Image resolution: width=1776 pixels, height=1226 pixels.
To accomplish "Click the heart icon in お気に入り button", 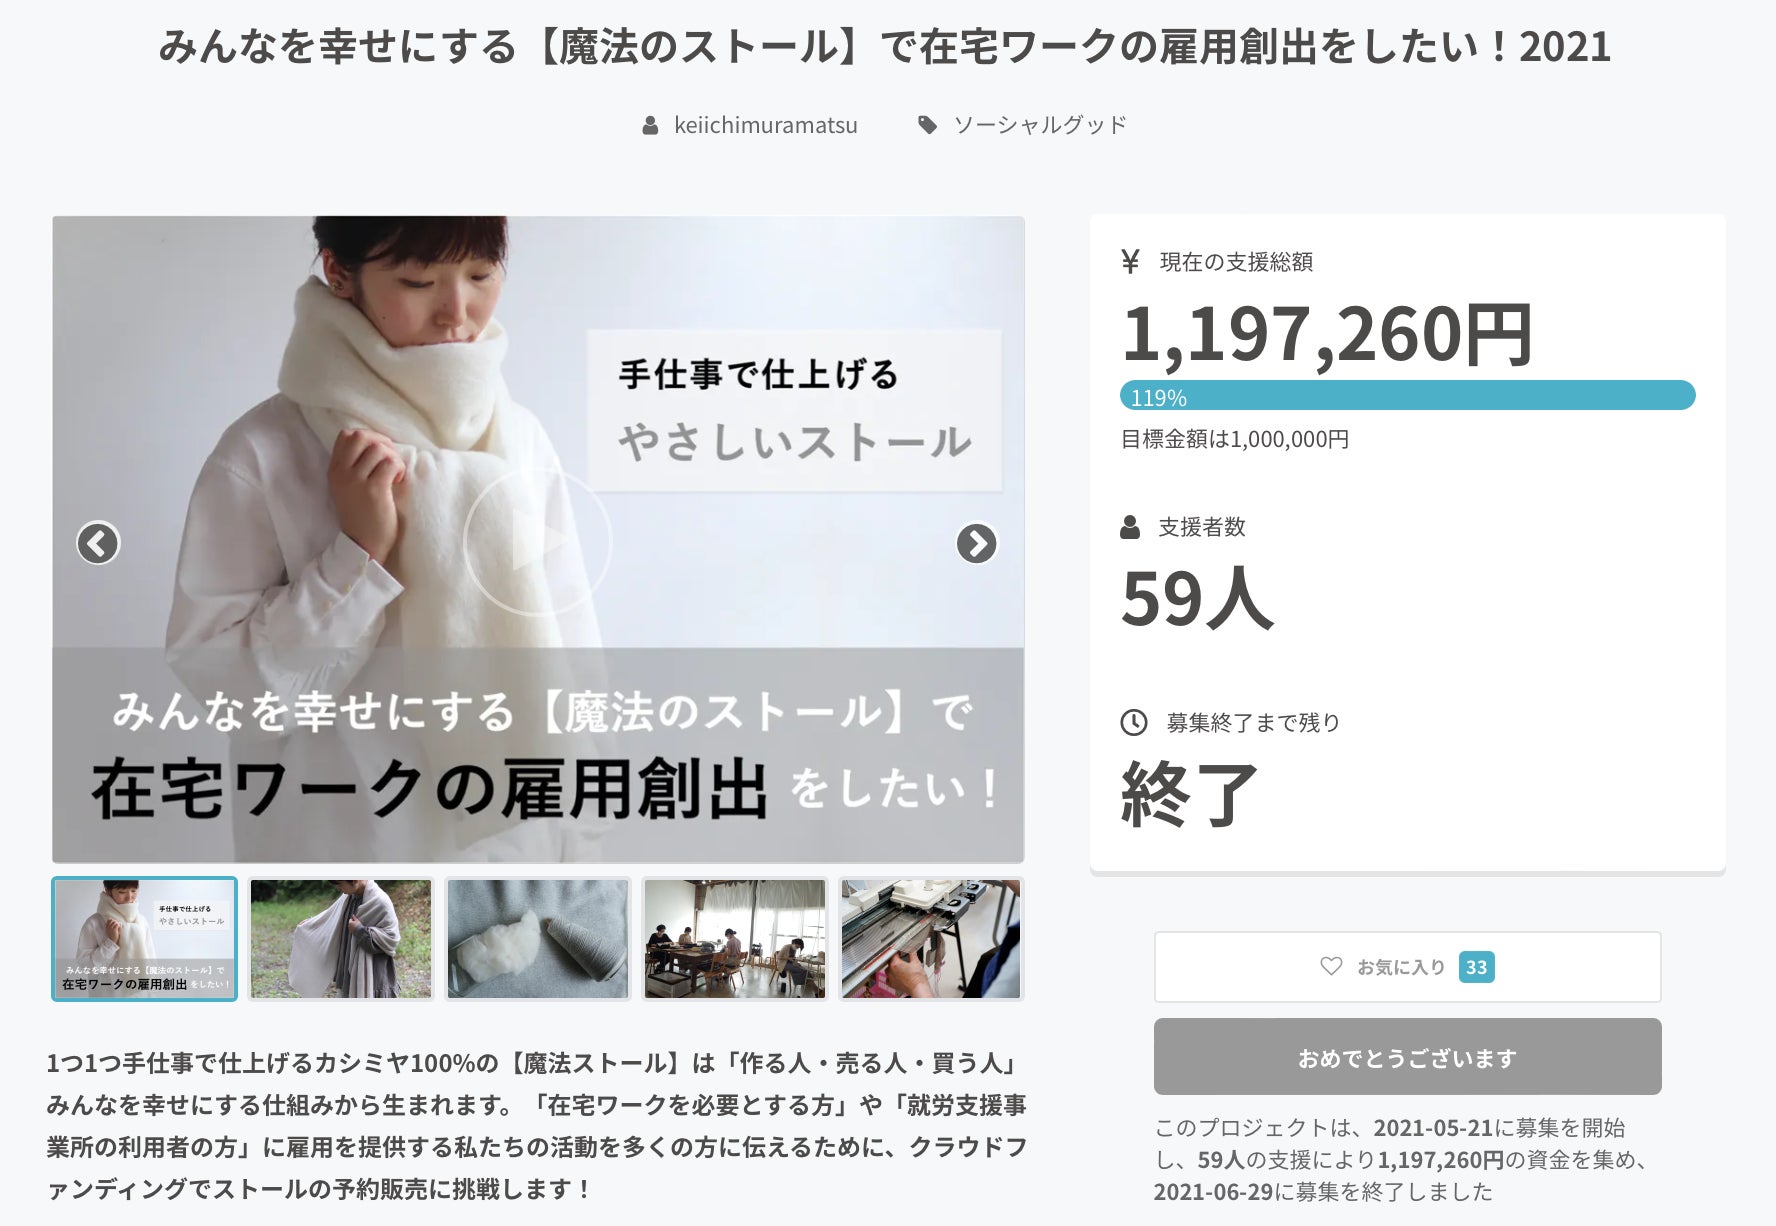I will point(1331,966).
